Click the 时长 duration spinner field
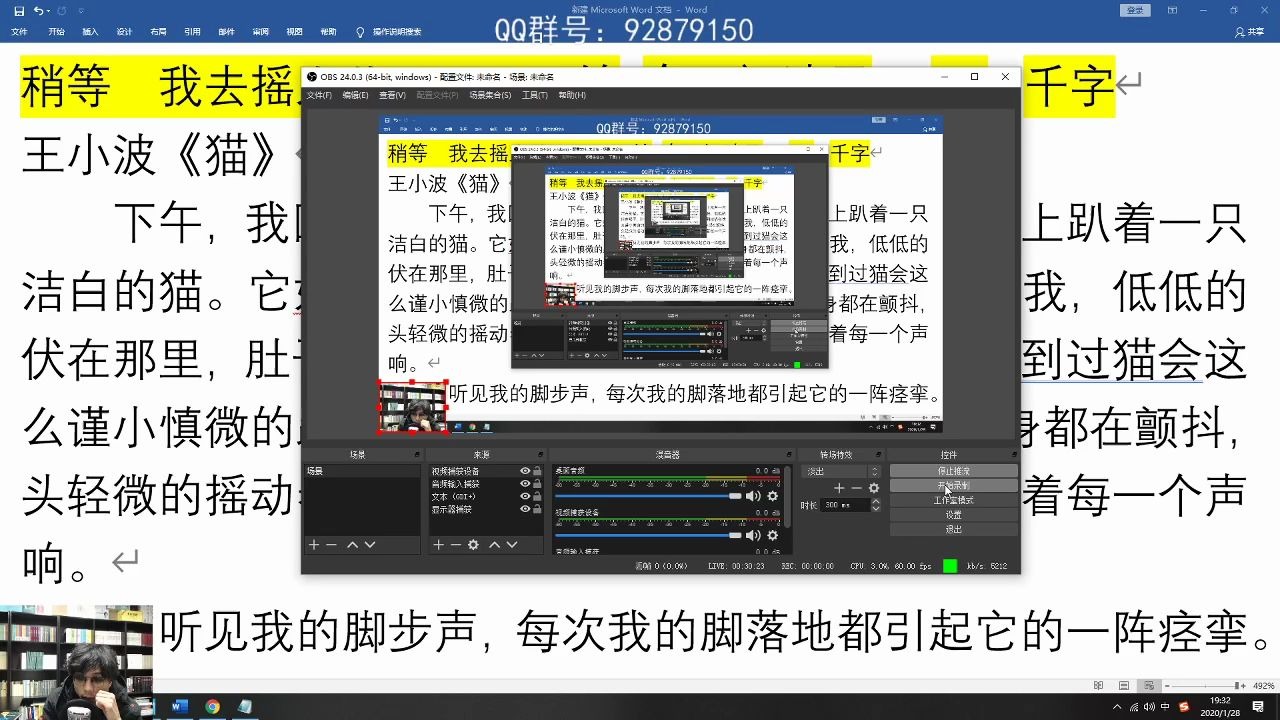Viewport: 1280px width, 720px height. (851, 505)
